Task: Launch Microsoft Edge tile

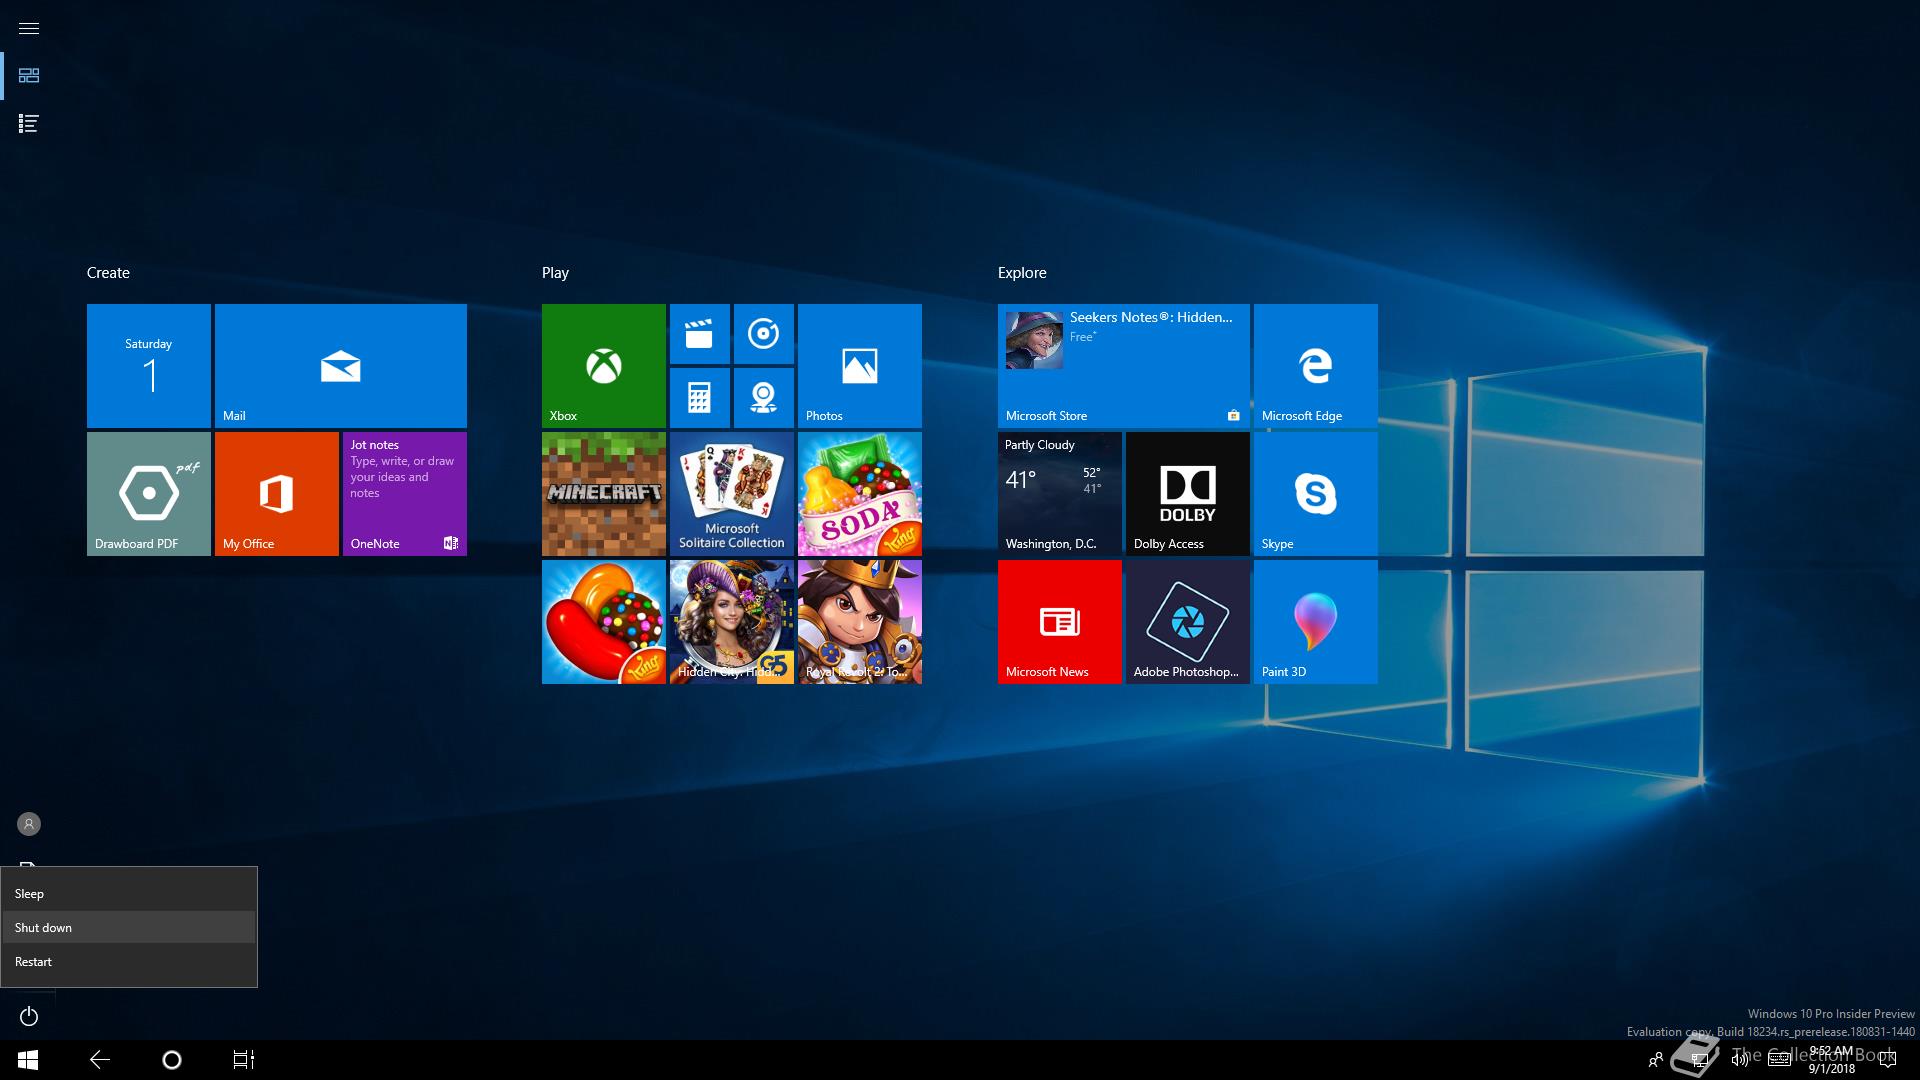Action: pyautogui.click(x=1316, y=366)
